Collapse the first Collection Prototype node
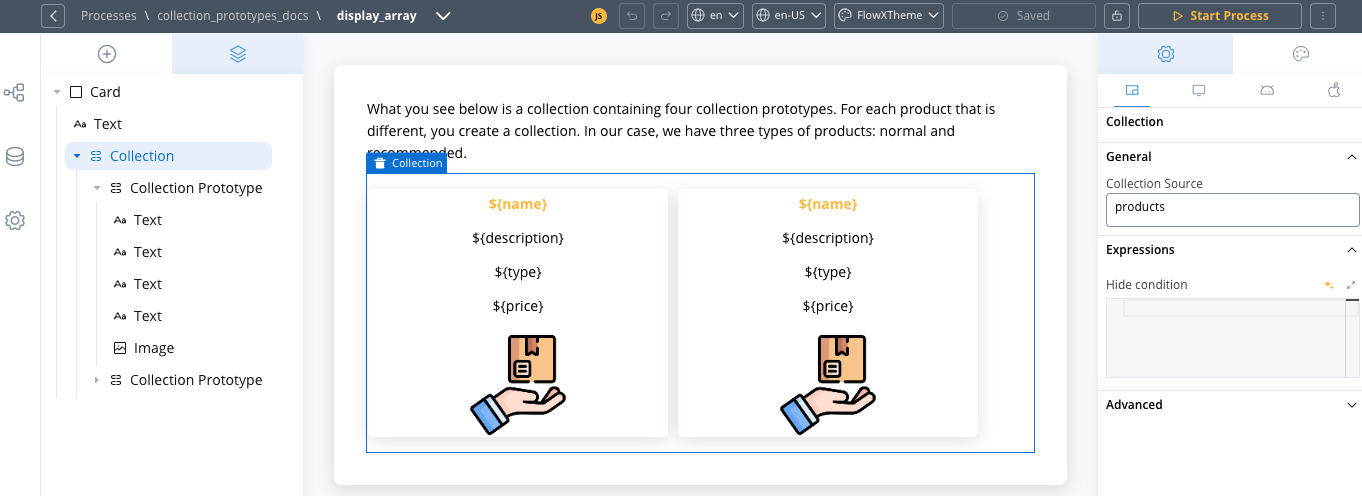Viewport: 1362px width, 496px height. click(97, 188)
